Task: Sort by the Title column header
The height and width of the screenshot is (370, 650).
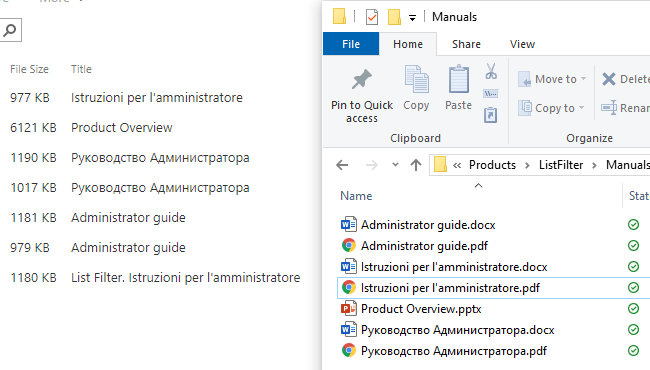Action: [x=81, y=69]
